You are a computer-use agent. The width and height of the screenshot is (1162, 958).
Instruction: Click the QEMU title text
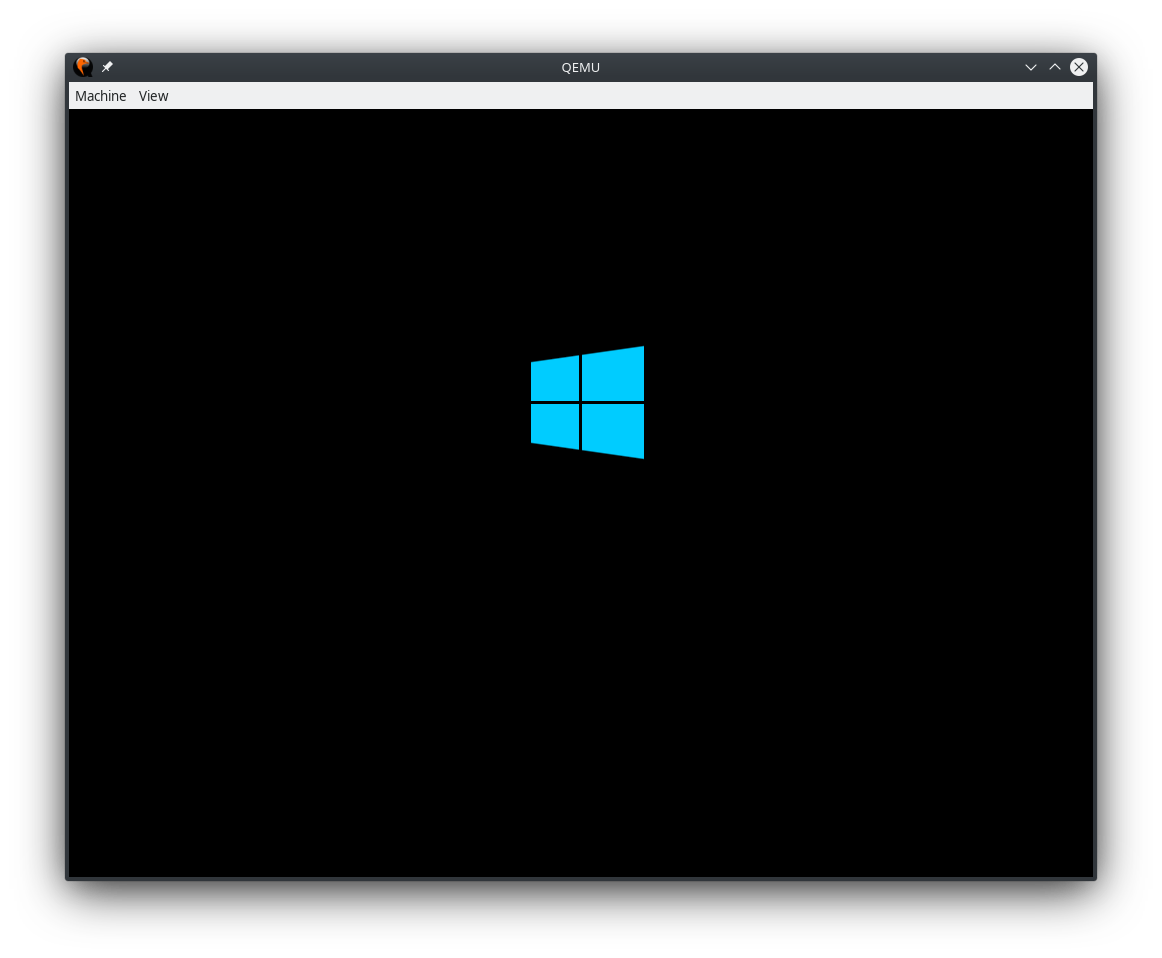click(580, 67)
